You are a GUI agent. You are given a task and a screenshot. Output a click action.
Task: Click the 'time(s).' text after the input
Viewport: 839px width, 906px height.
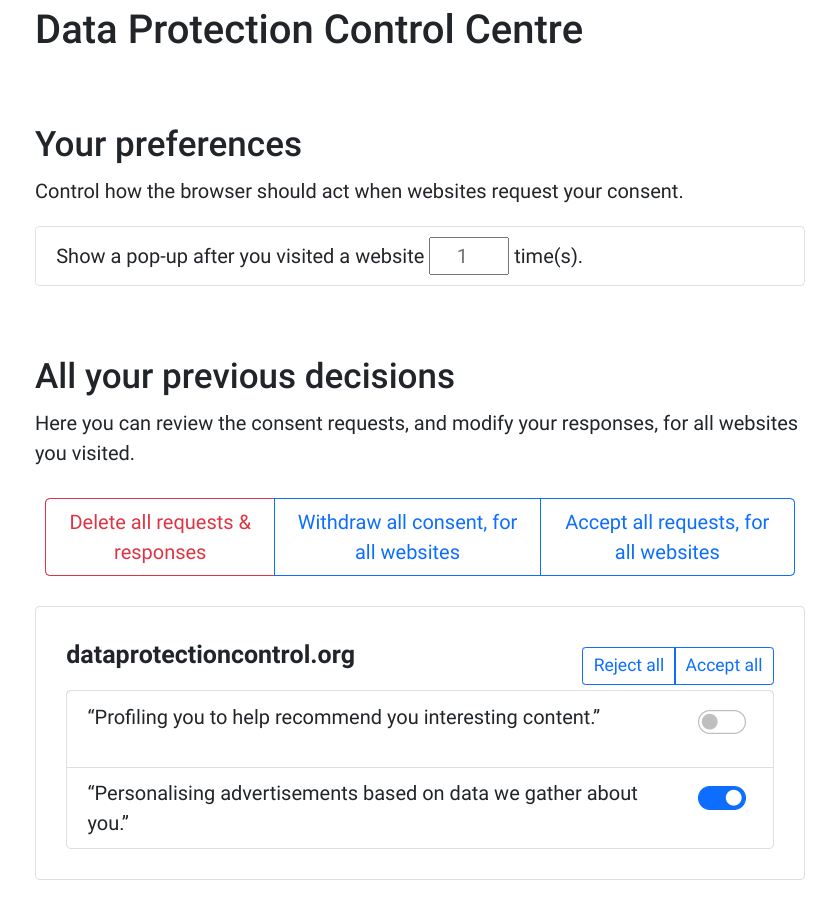548,256
